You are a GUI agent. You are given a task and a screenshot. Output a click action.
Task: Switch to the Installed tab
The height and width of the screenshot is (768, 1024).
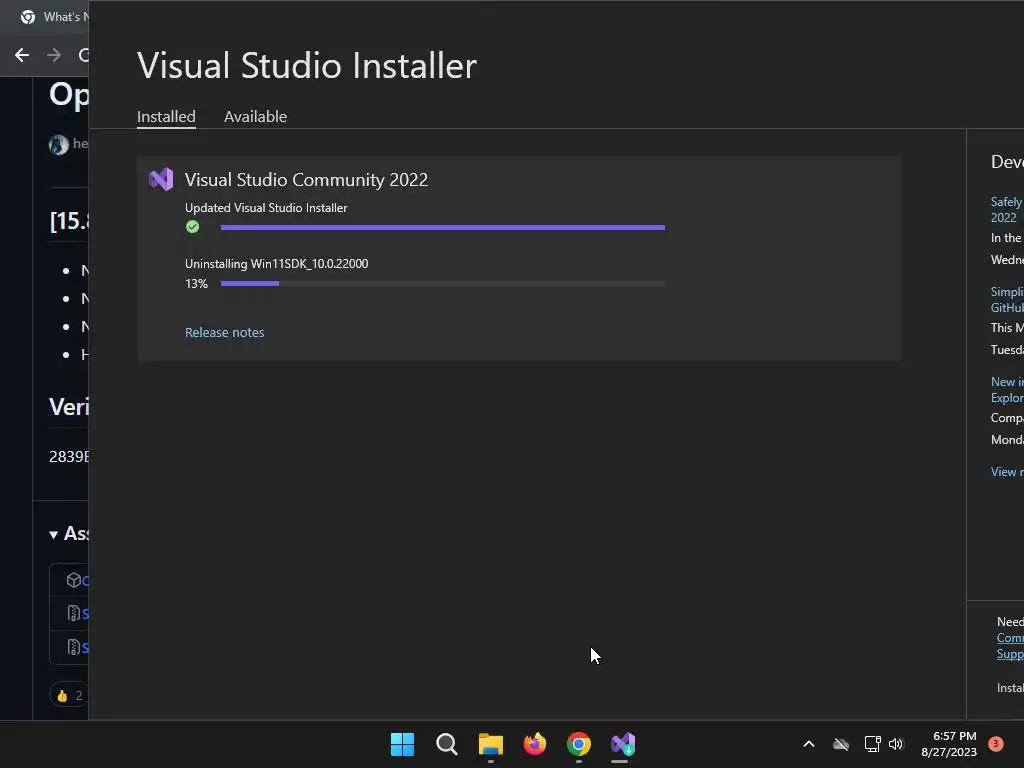pyautogui.click(x=166, y=116)
